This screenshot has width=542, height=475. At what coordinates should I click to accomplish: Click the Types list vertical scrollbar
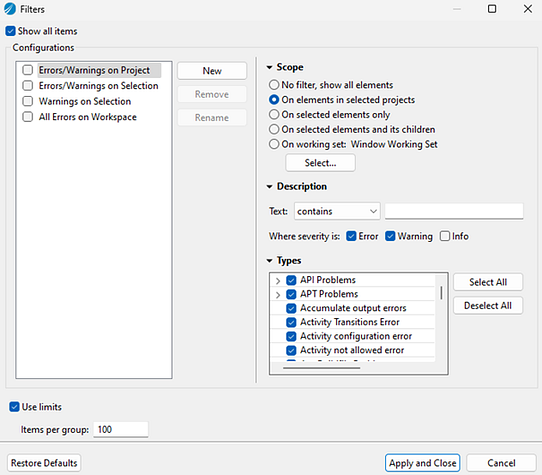click(x=441, y=293)
